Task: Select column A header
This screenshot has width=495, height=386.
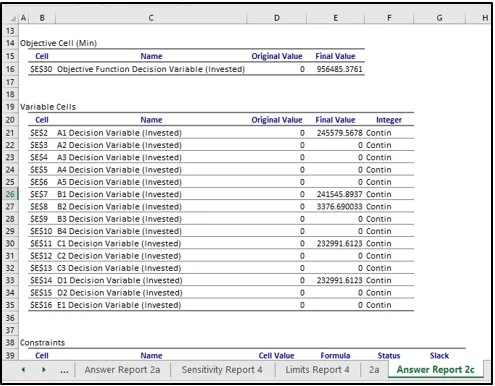Action: pyautogui.click(x=23, y=18)
